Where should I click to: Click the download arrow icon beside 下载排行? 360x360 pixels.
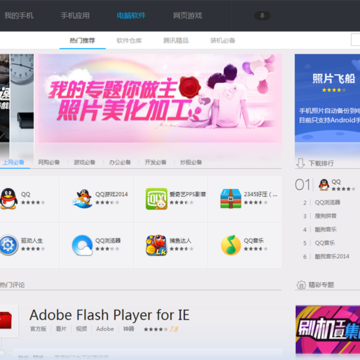300,163
